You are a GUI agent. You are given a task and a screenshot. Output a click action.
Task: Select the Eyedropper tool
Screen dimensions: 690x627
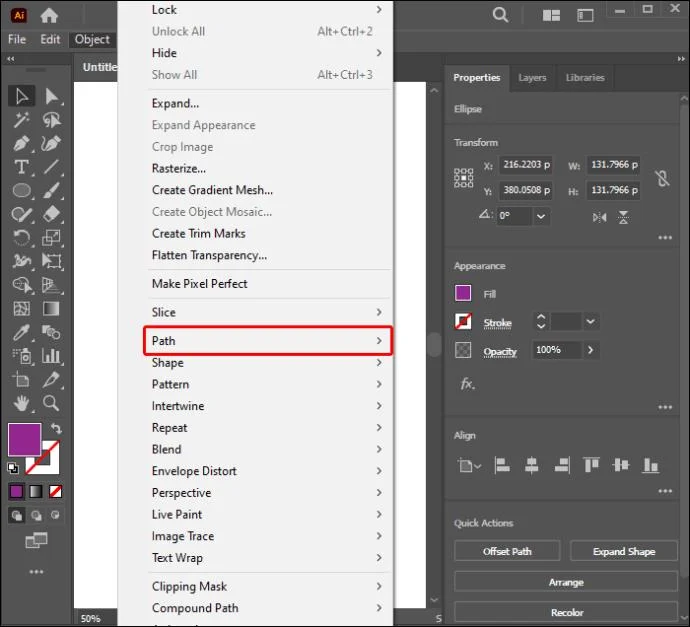point(22,333)
